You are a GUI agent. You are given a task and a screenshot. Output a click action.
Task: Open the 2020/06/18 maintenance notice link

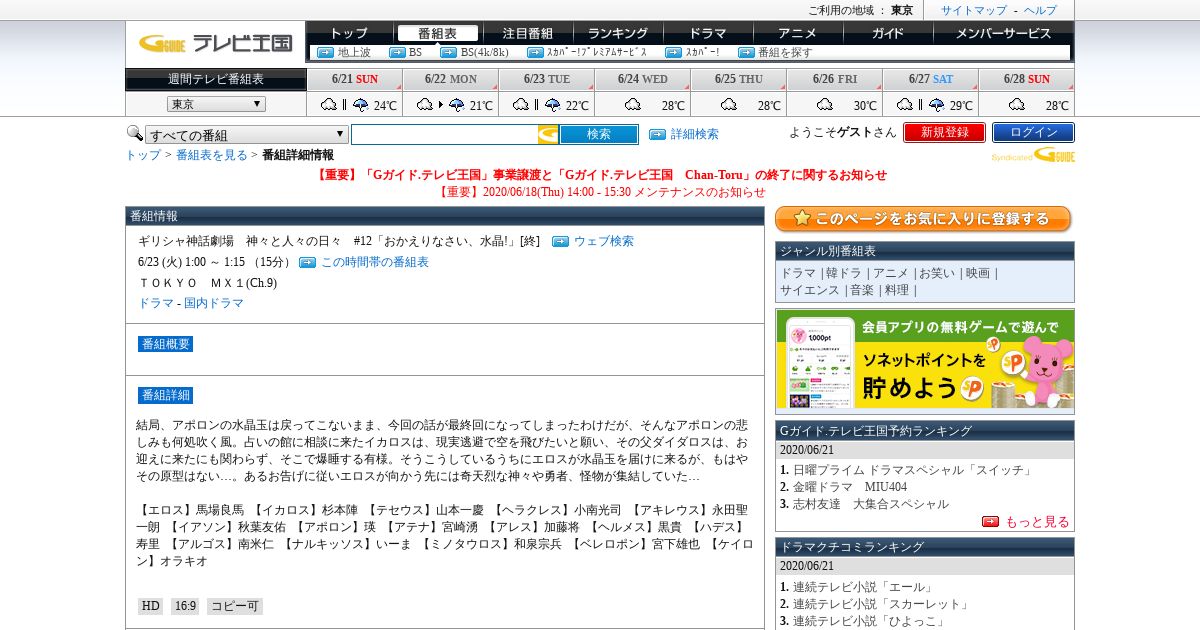pos(602,192)
